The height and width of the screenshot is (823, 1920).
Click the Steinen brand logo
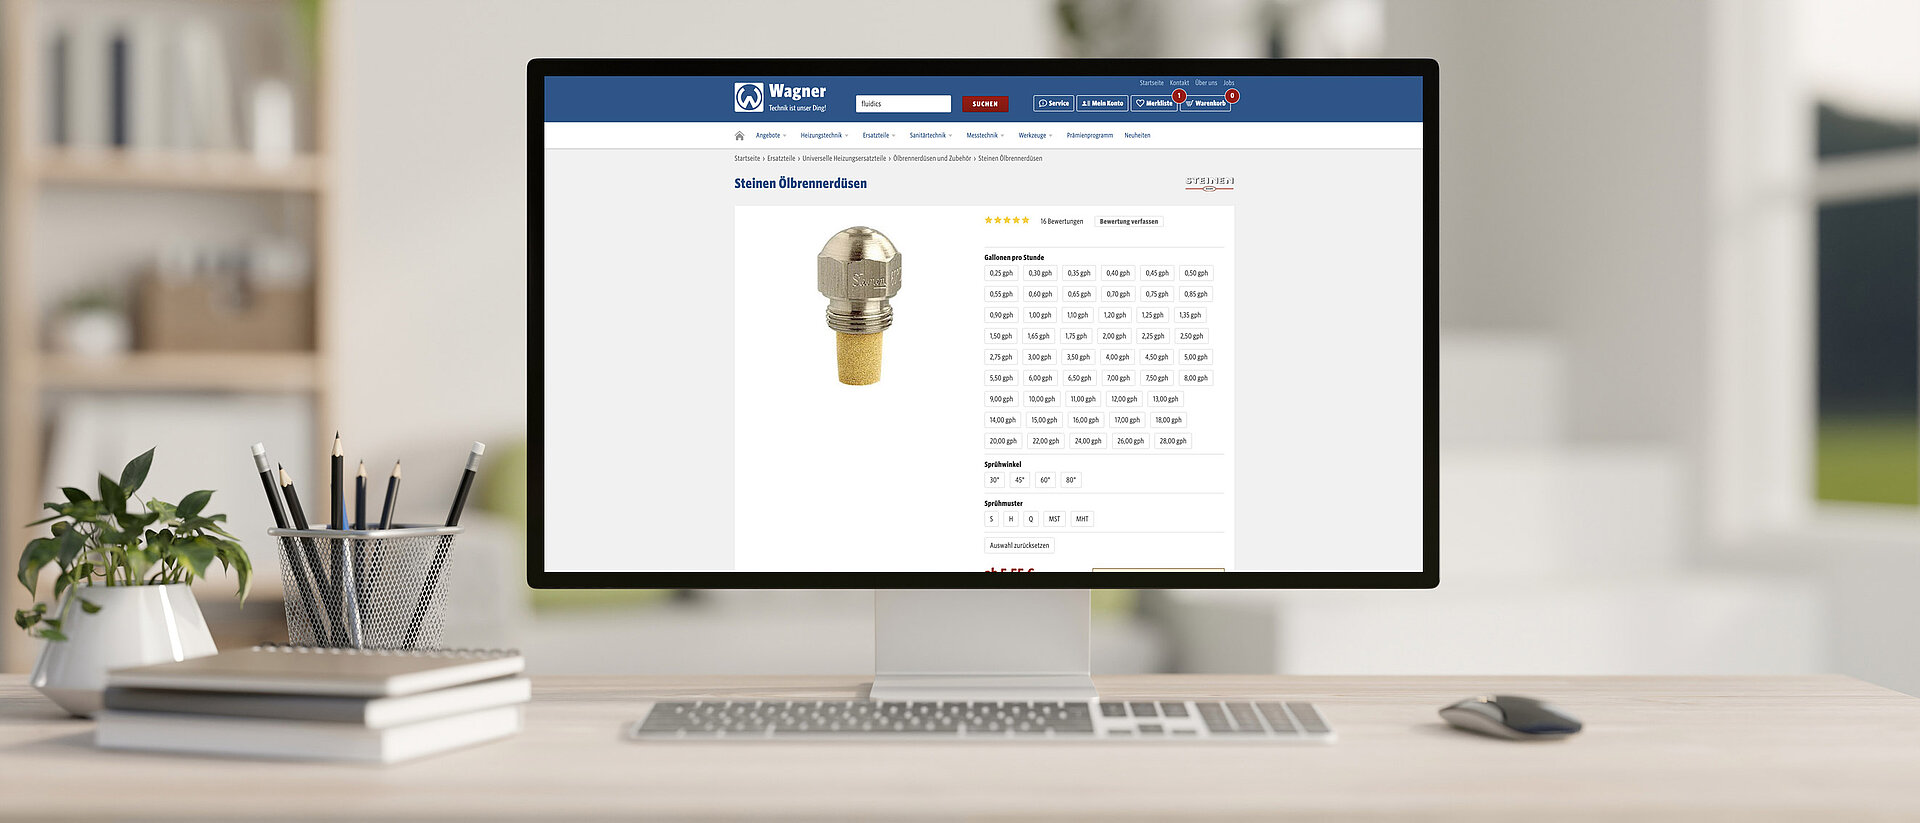[x=1209, y=182]
